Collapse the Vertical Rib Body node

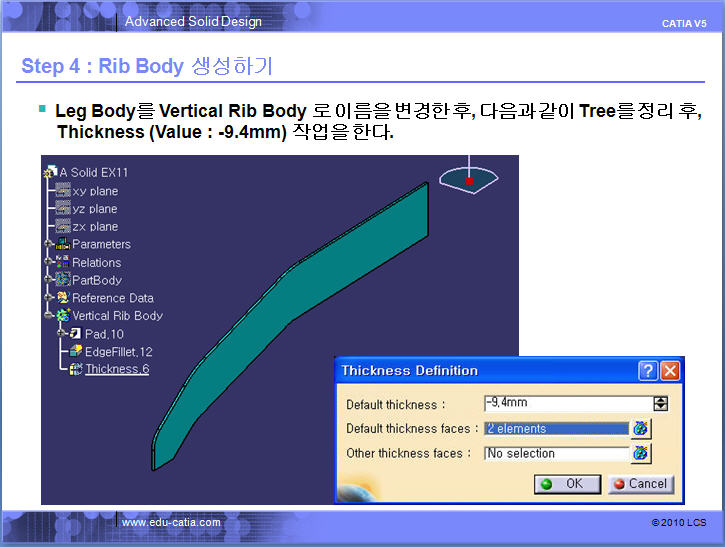coord(49,316)
